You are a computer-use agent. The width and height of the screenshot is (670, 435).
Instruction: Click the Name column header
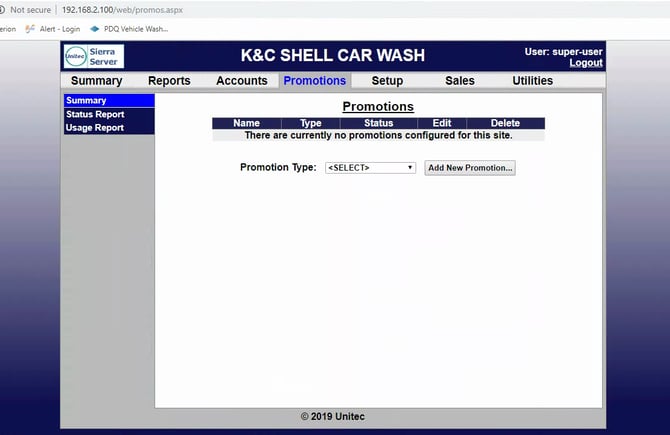coord(246,123)
